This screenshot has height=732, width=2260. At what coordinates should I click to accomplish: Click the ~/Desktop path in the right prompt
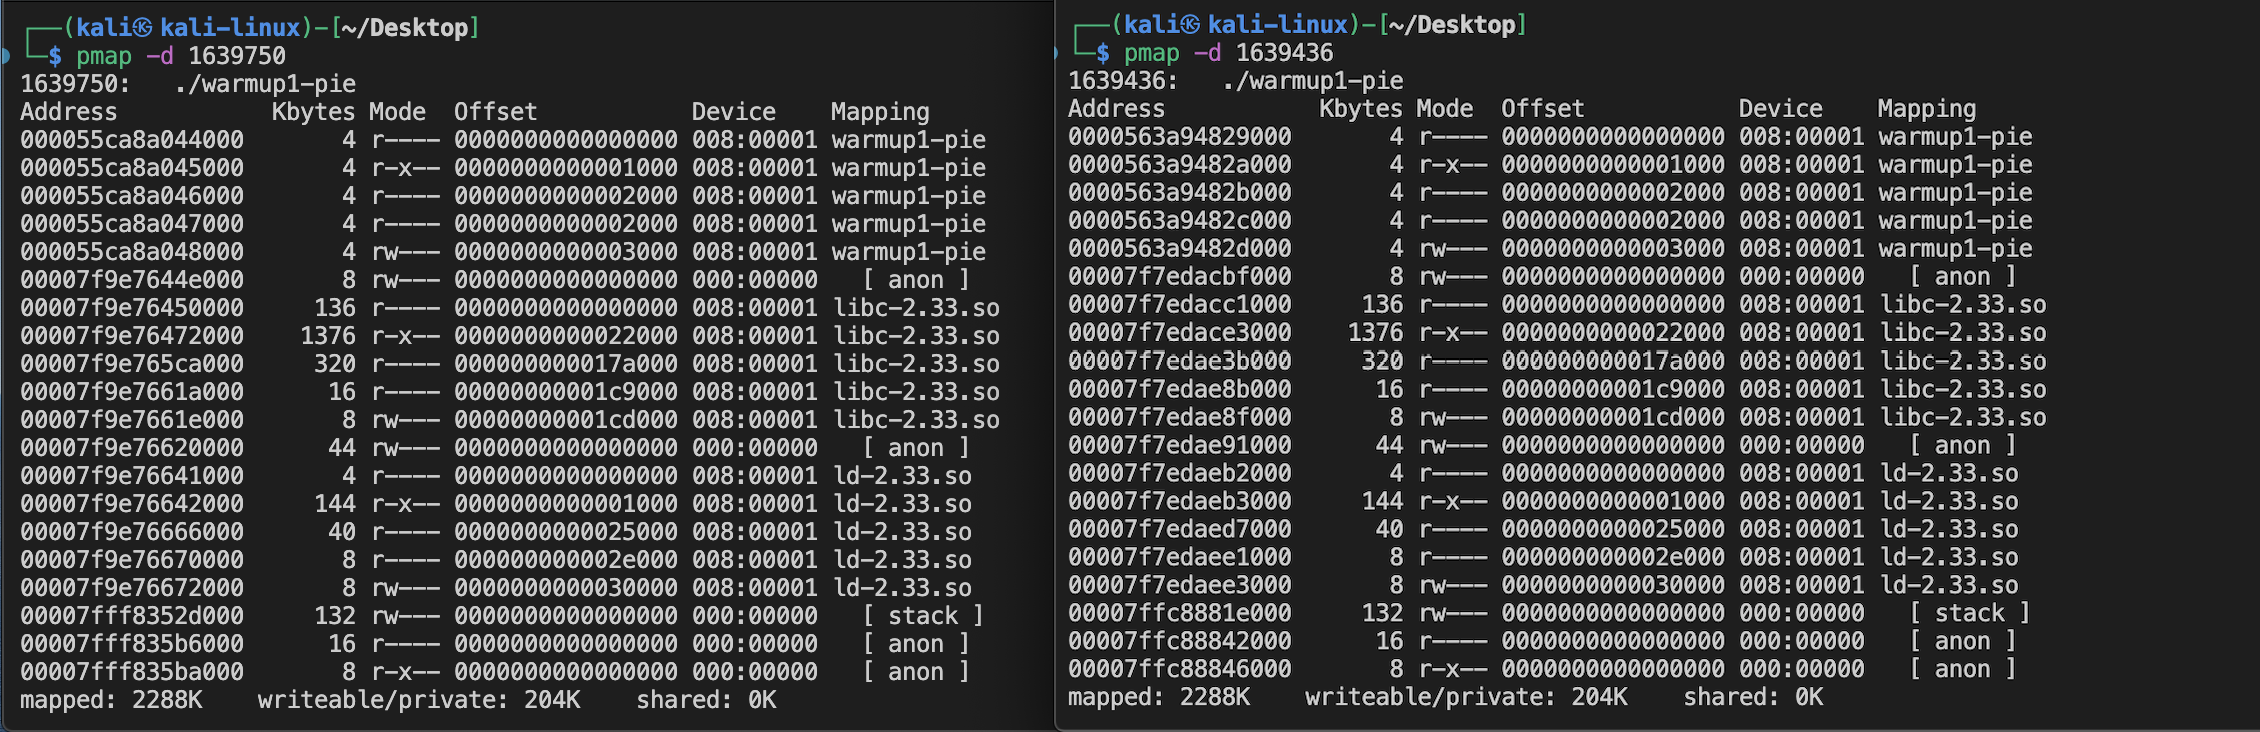[x=1452, y=25]
